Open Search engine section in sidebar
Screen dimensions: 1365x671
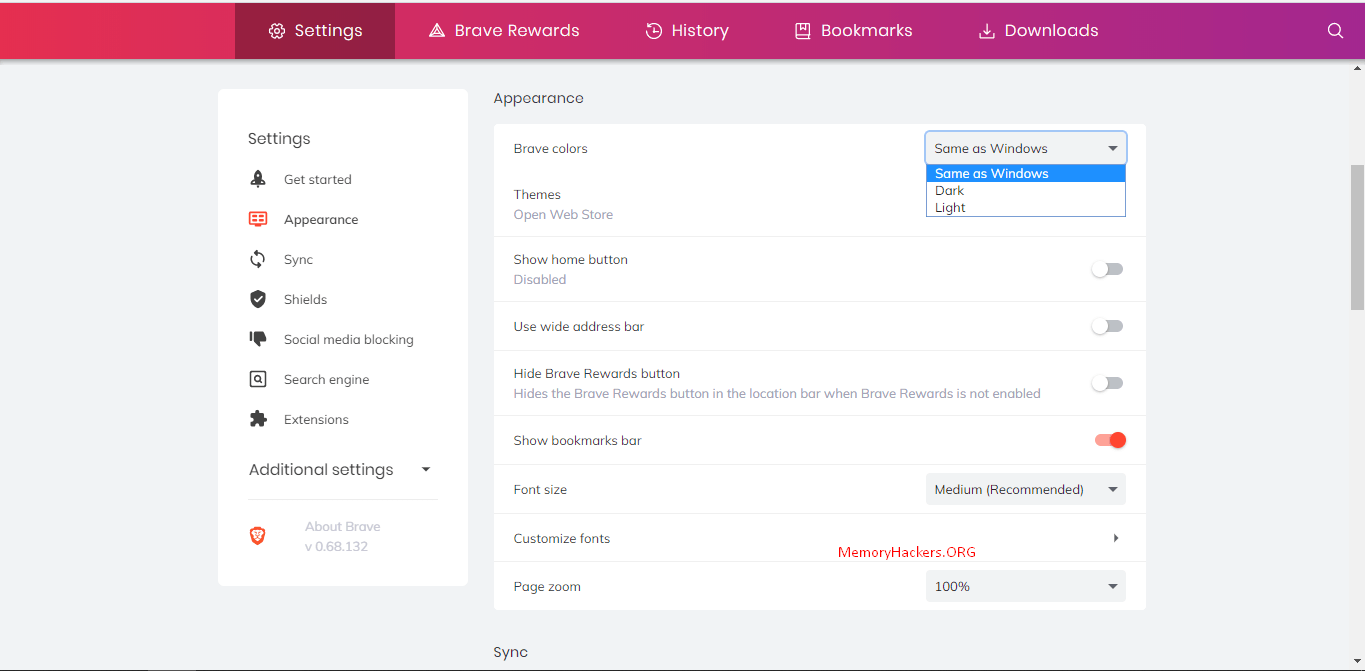327,380
